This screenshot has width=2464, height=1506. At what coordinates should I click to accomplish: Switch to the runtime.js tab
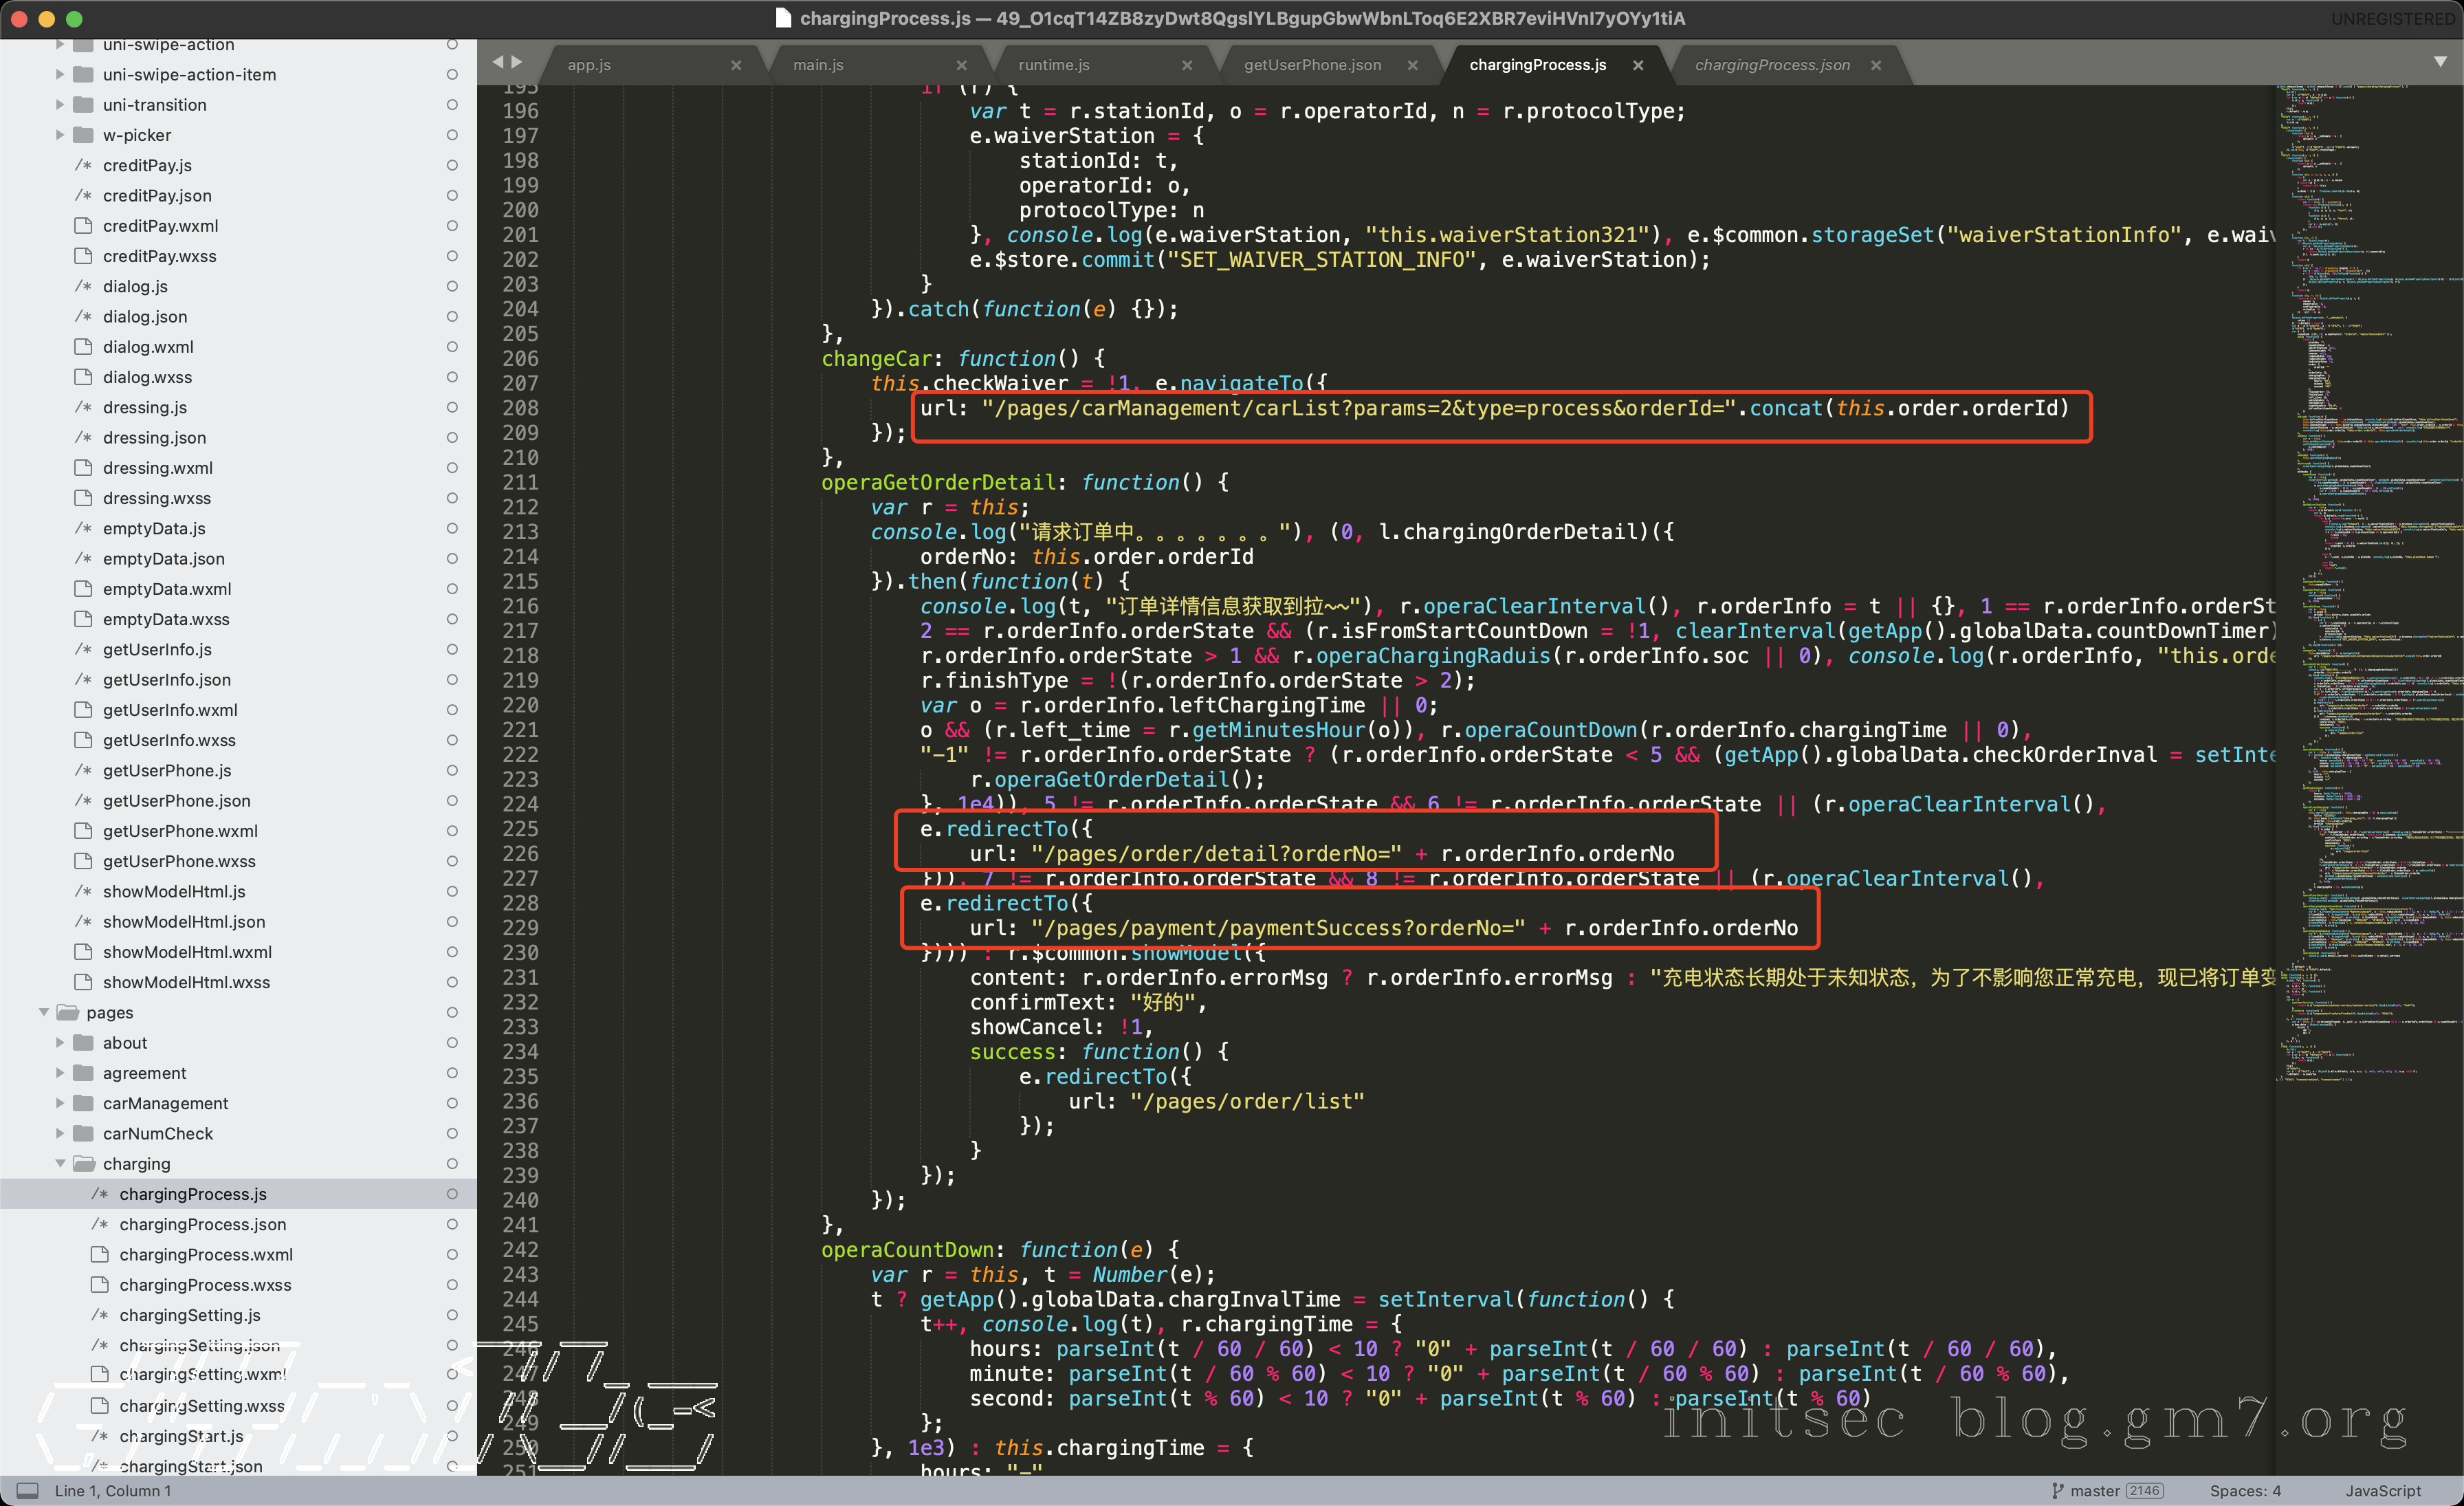click(1054, 65)
